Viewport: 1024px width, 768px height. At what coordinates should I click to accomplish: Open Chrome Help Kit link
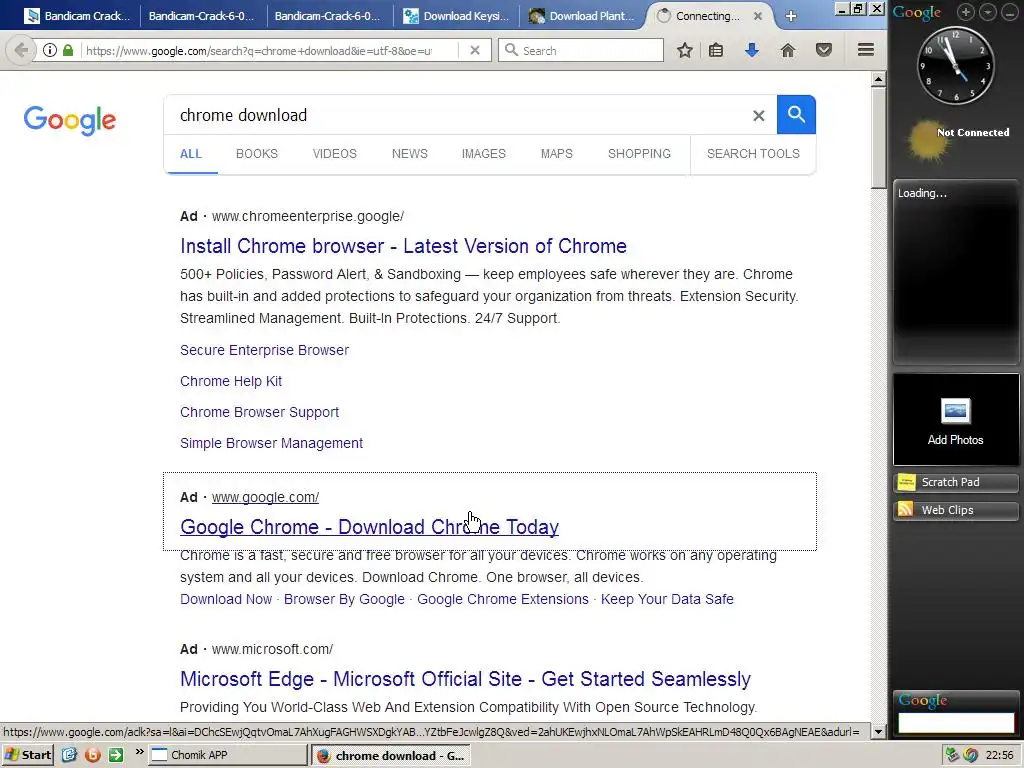(231, 381)
